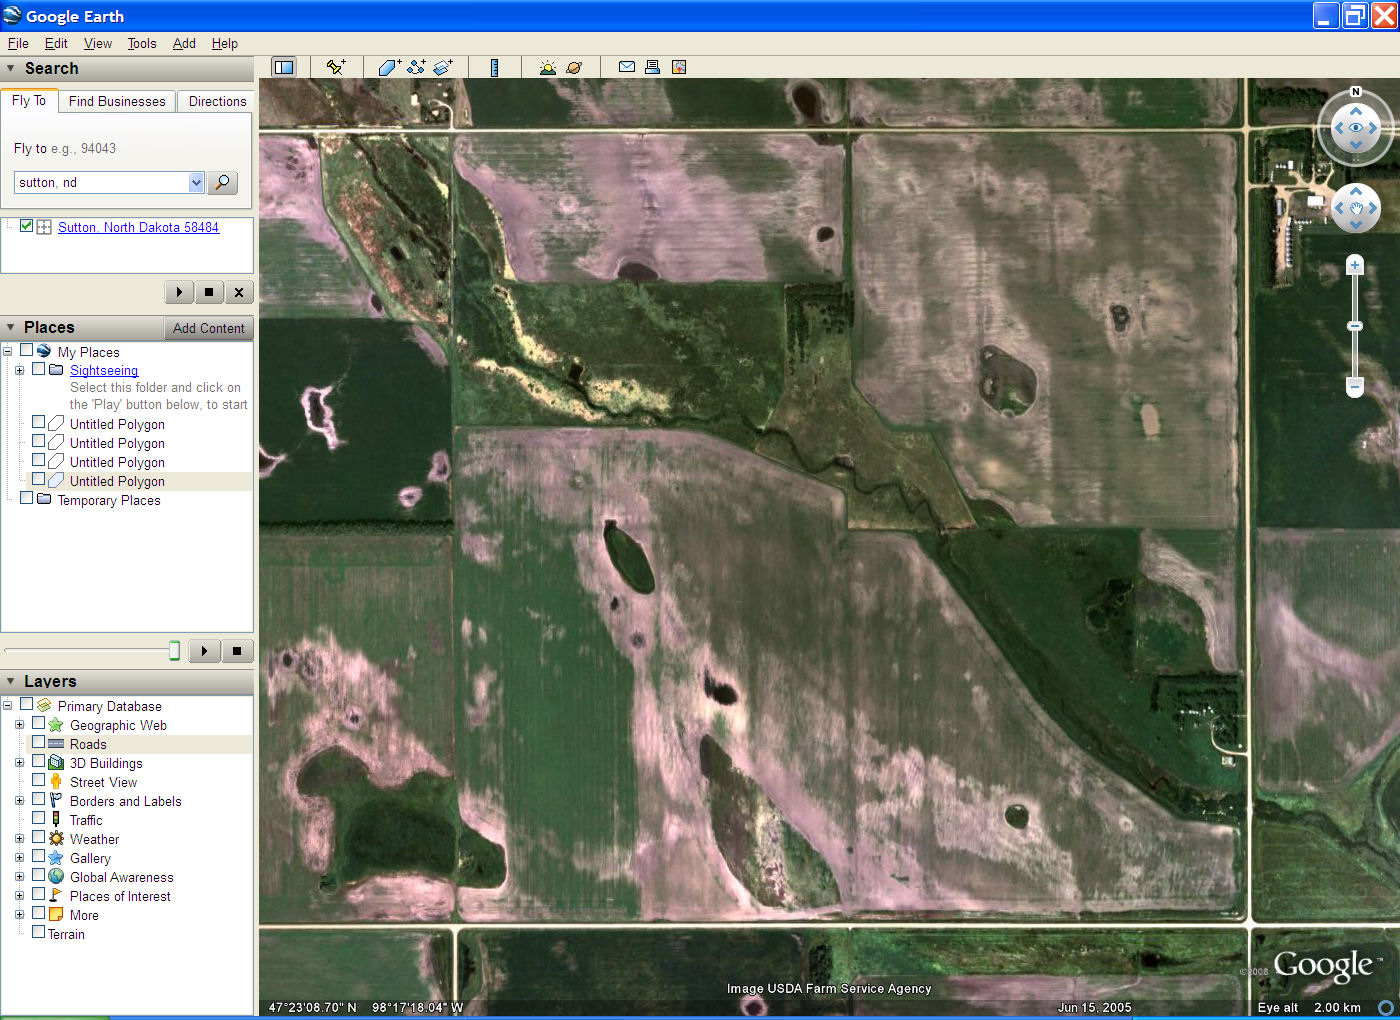
Task: Click the Traffic layer icon
Action: 56,819
